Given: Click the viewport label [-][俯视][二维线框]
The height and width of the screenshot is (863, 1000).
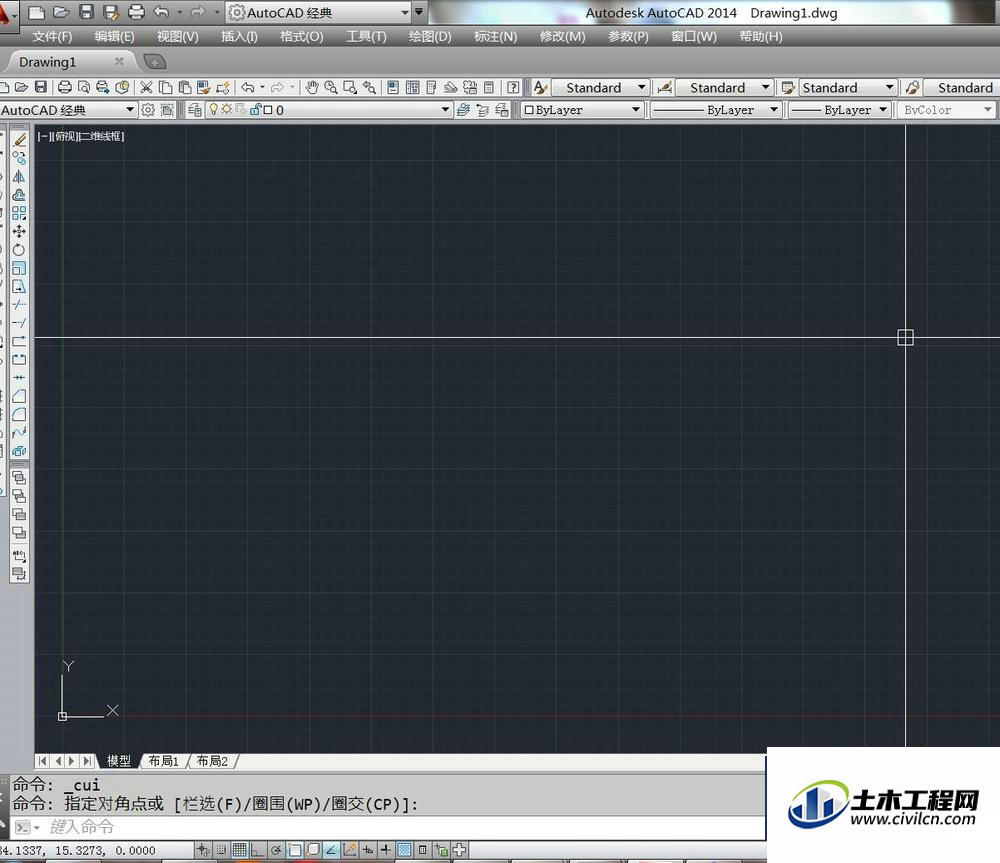Looking at the screenshot, I should [81, 136].
